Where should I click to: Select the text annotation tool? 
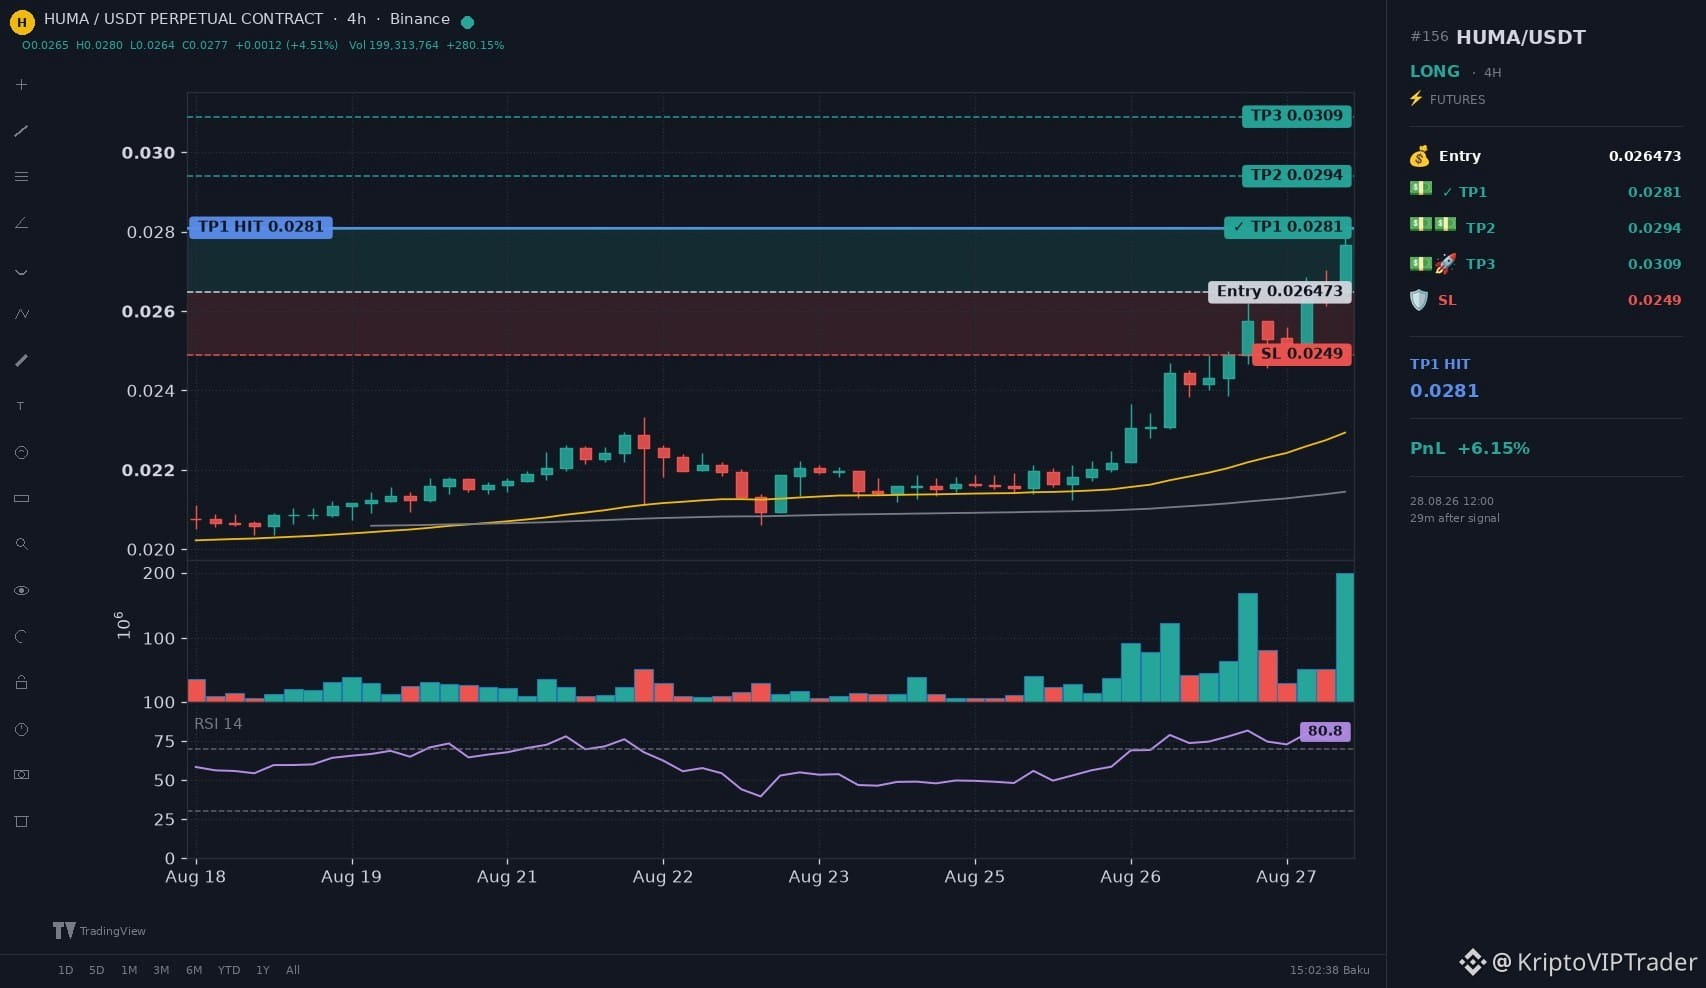click(x=21, y=406)
